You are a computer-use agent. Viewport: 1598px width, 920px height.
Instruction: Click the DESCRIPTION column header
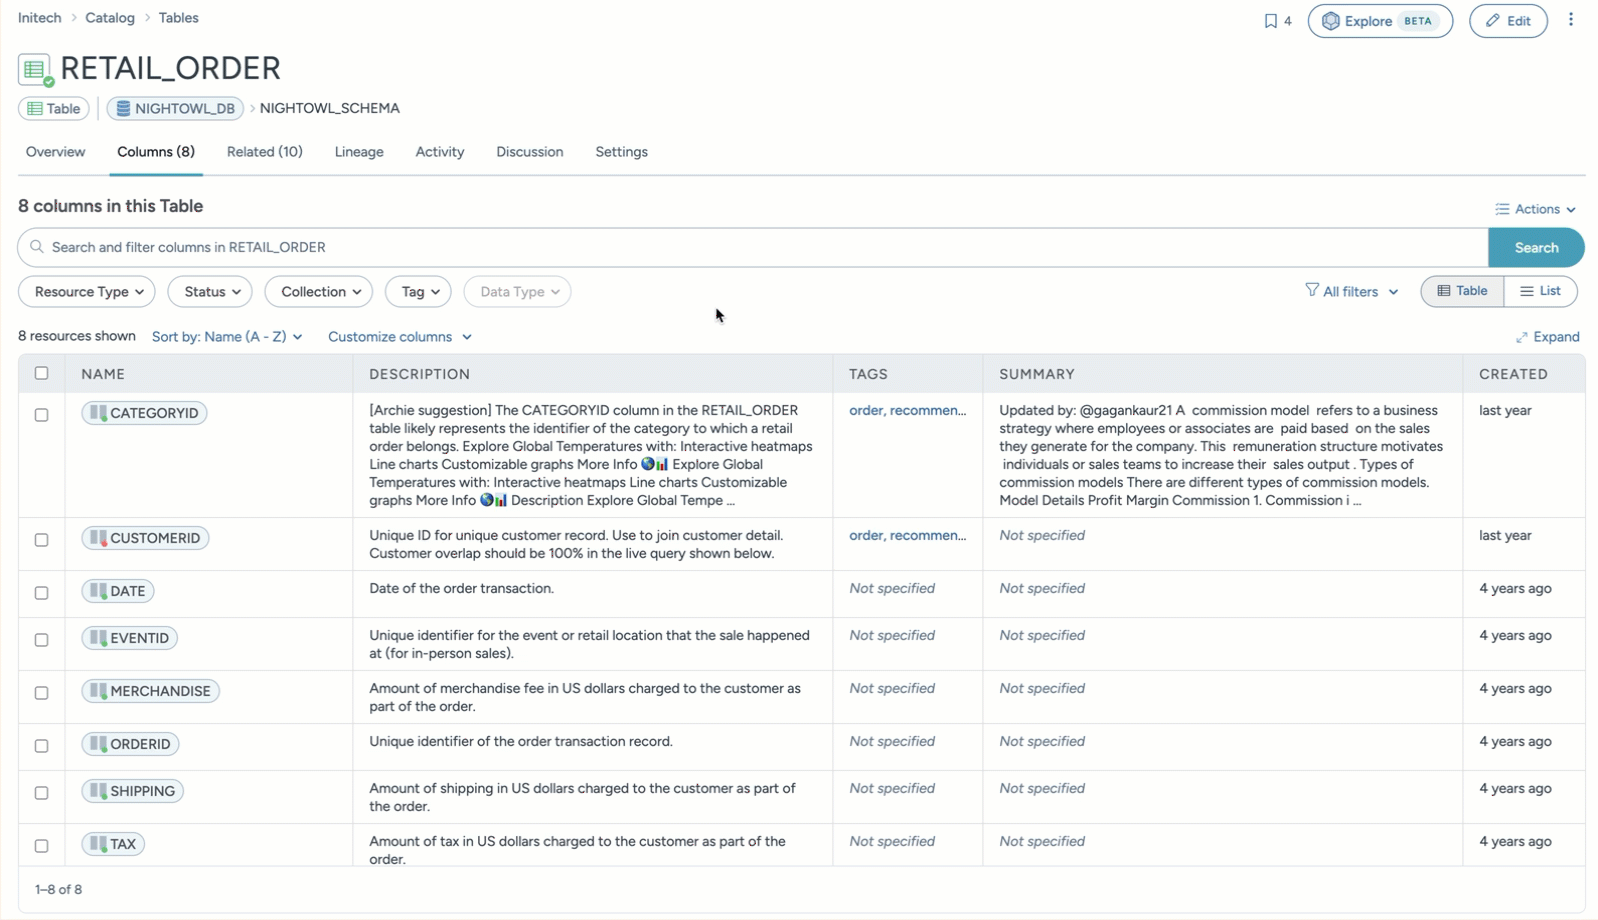pyautogui.click(x=420, y=374)
